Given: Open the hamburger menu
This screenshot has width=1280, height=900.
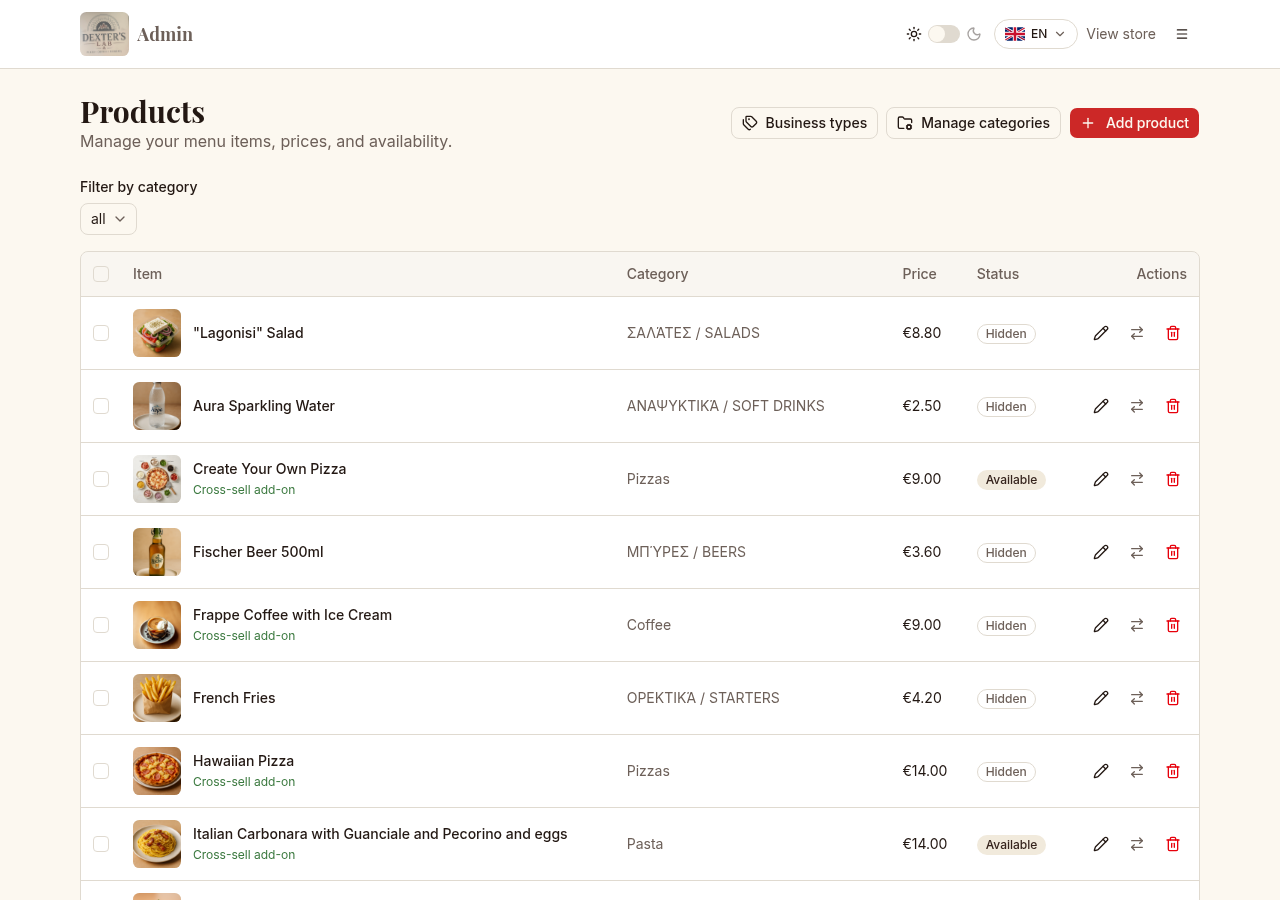Looking at the screenshot, I should (x=1182, y=34).
